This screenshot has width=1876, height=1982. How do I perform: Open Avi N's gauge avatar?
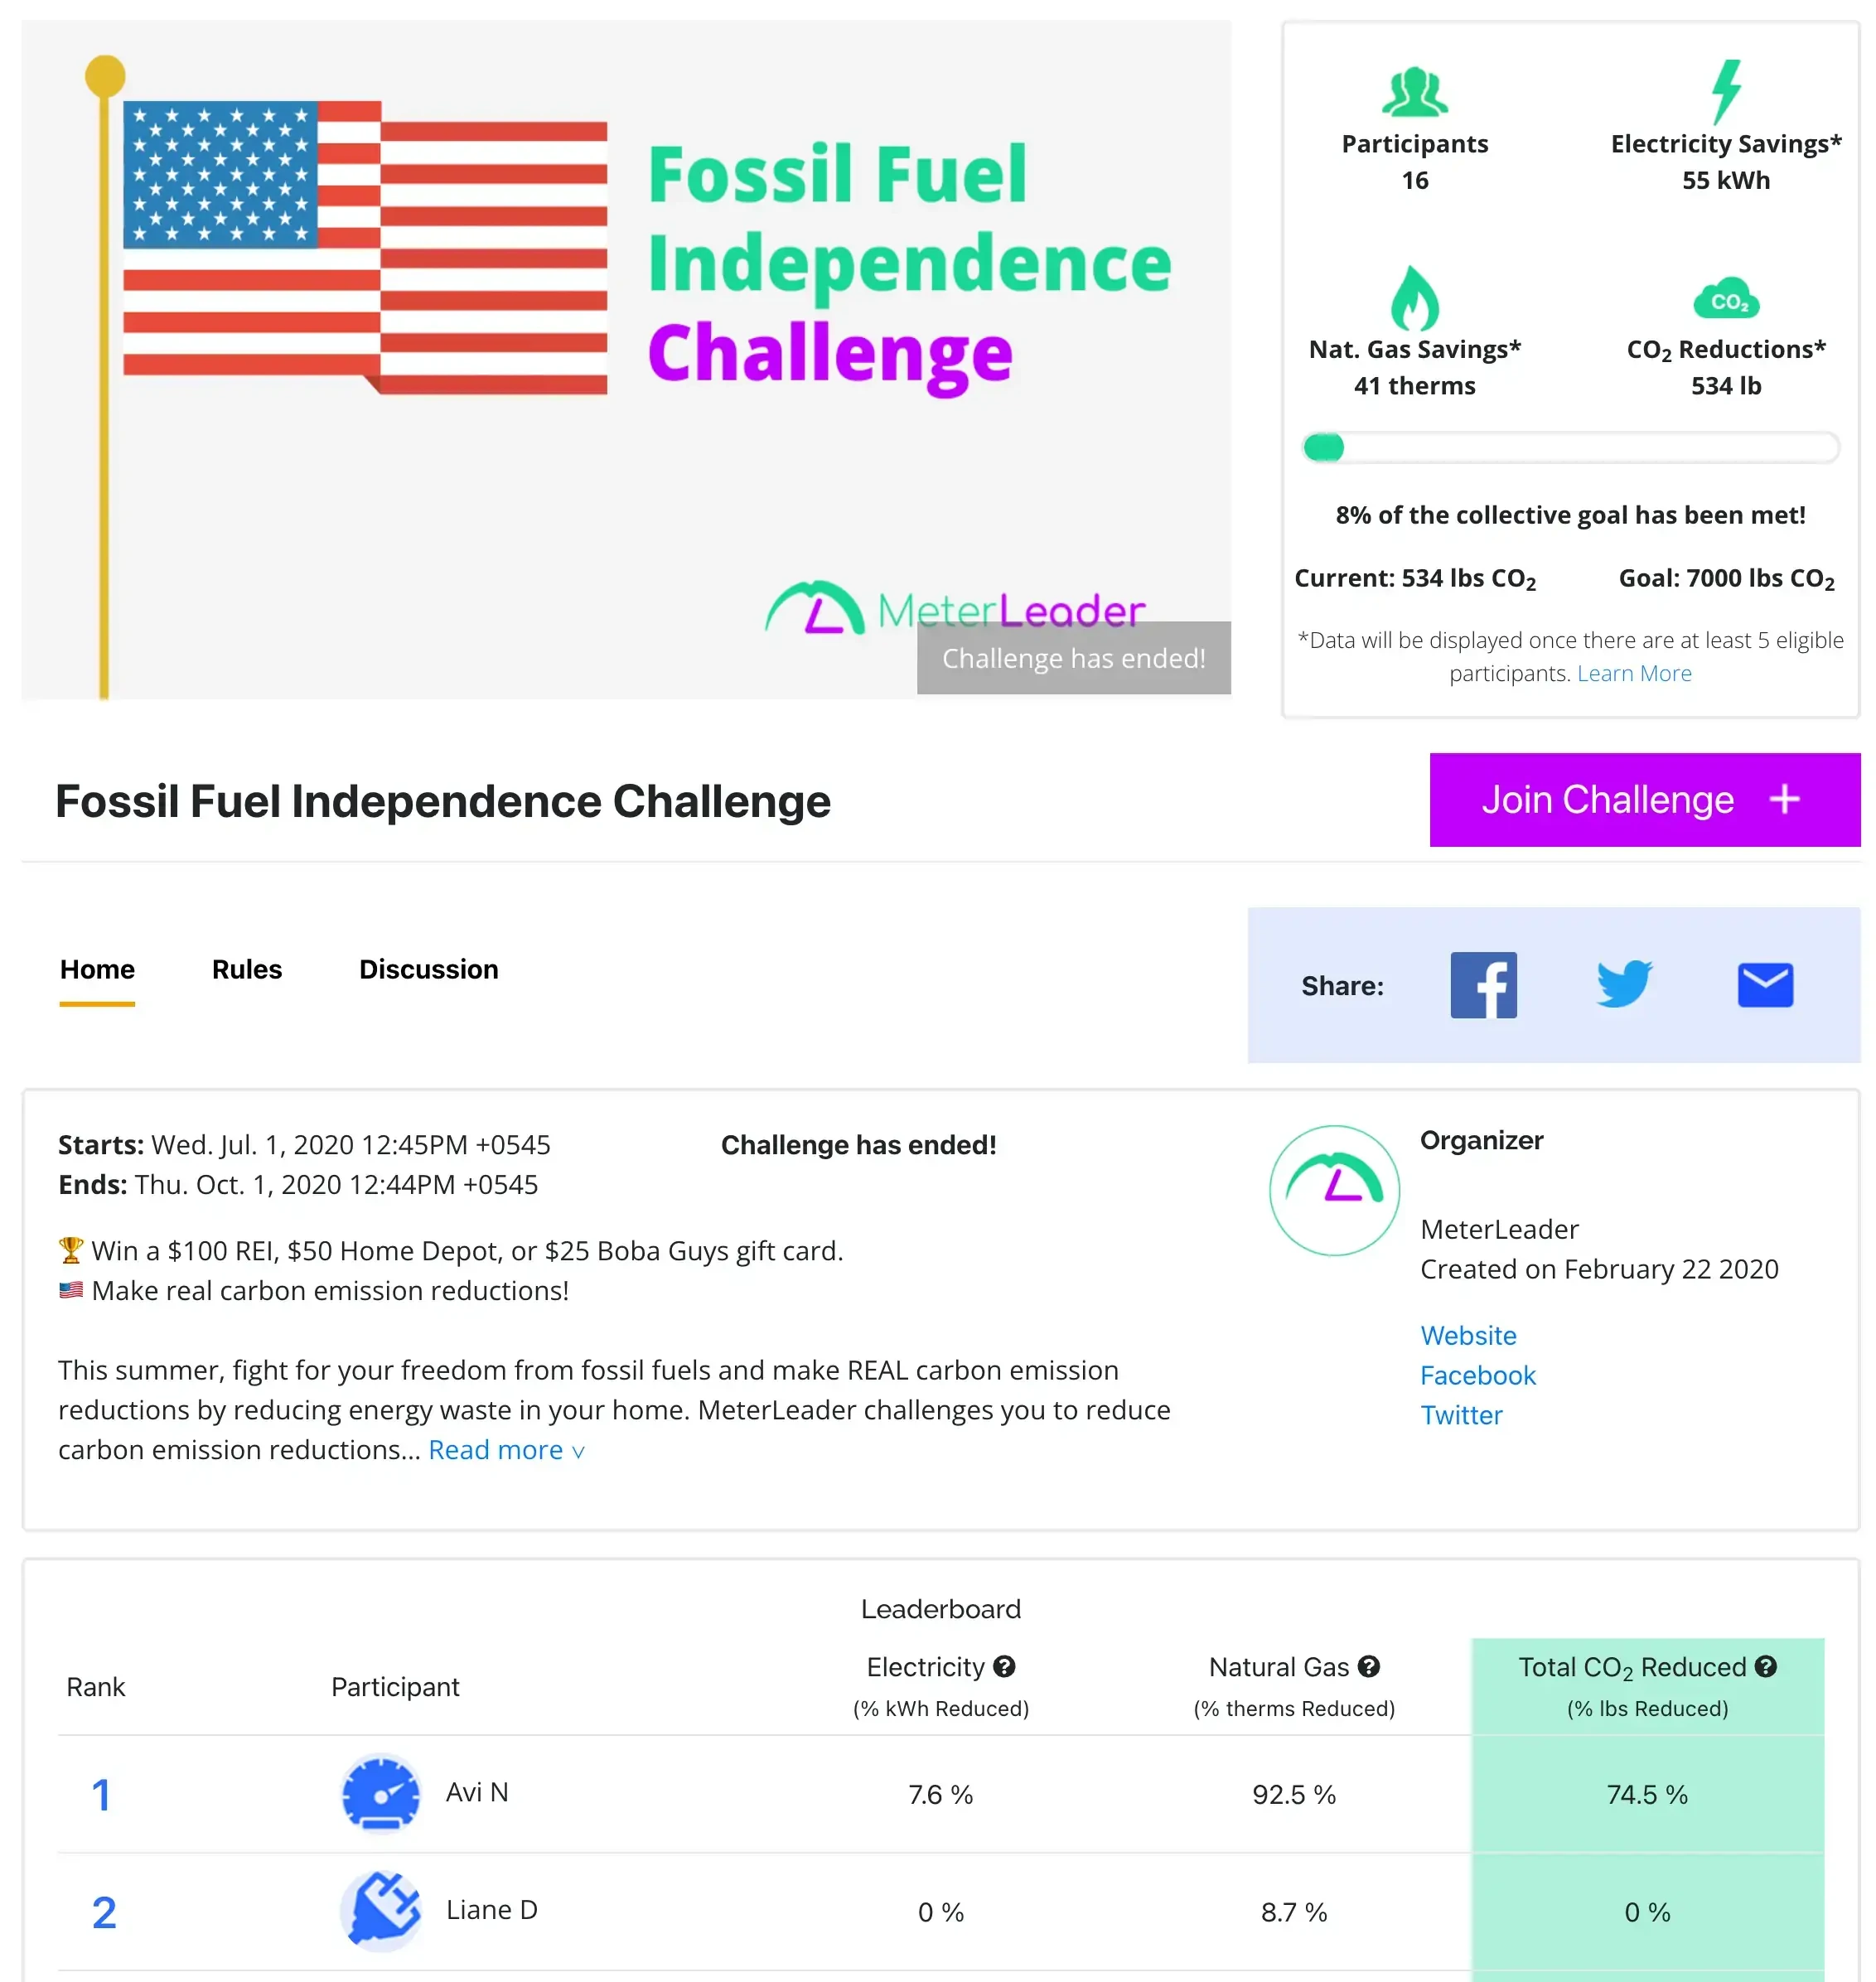(381, 1793)
